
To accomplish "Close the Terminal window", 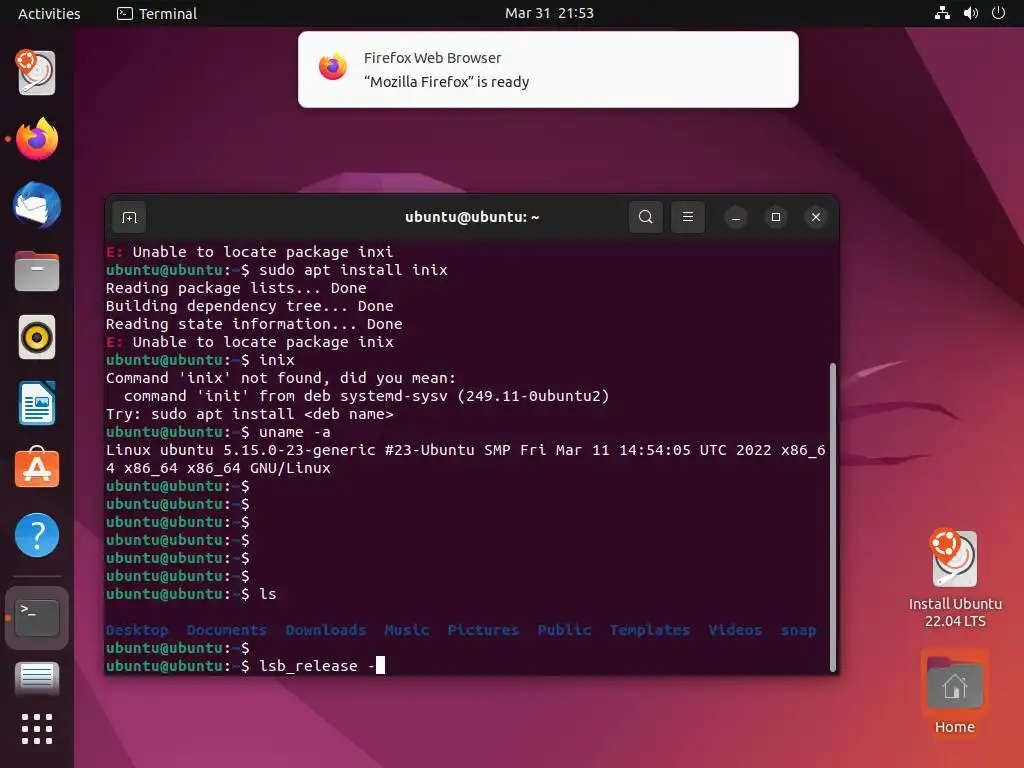I will [x=816, y=217].
